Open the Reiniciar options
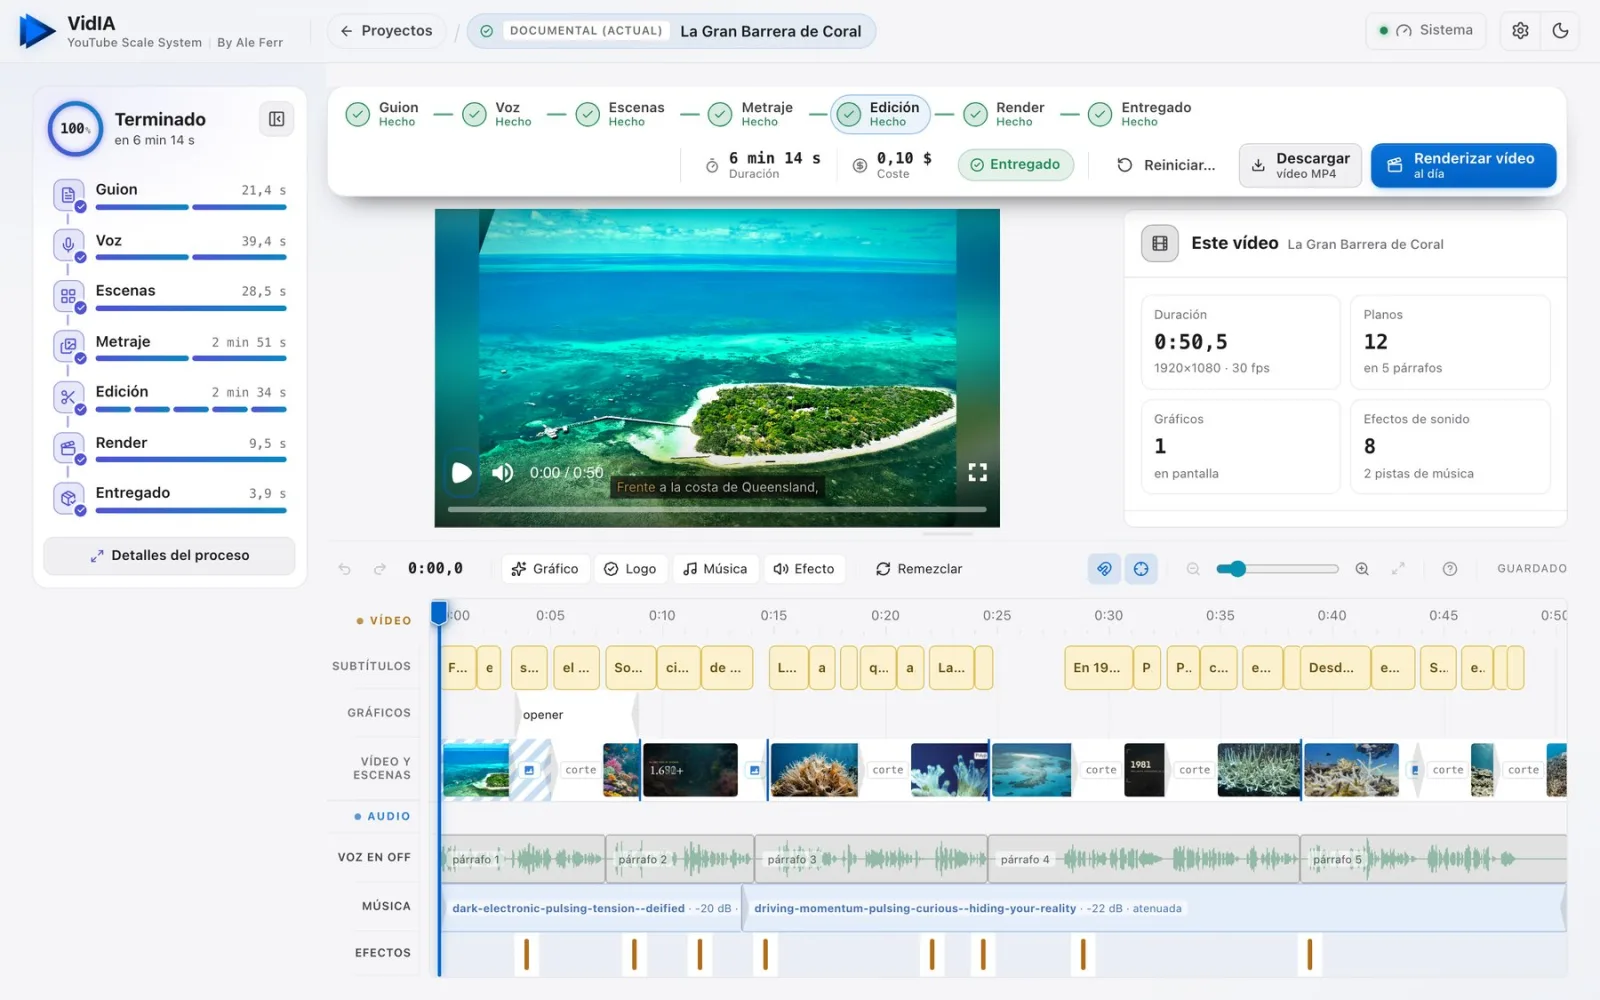 click(1166, 165)
